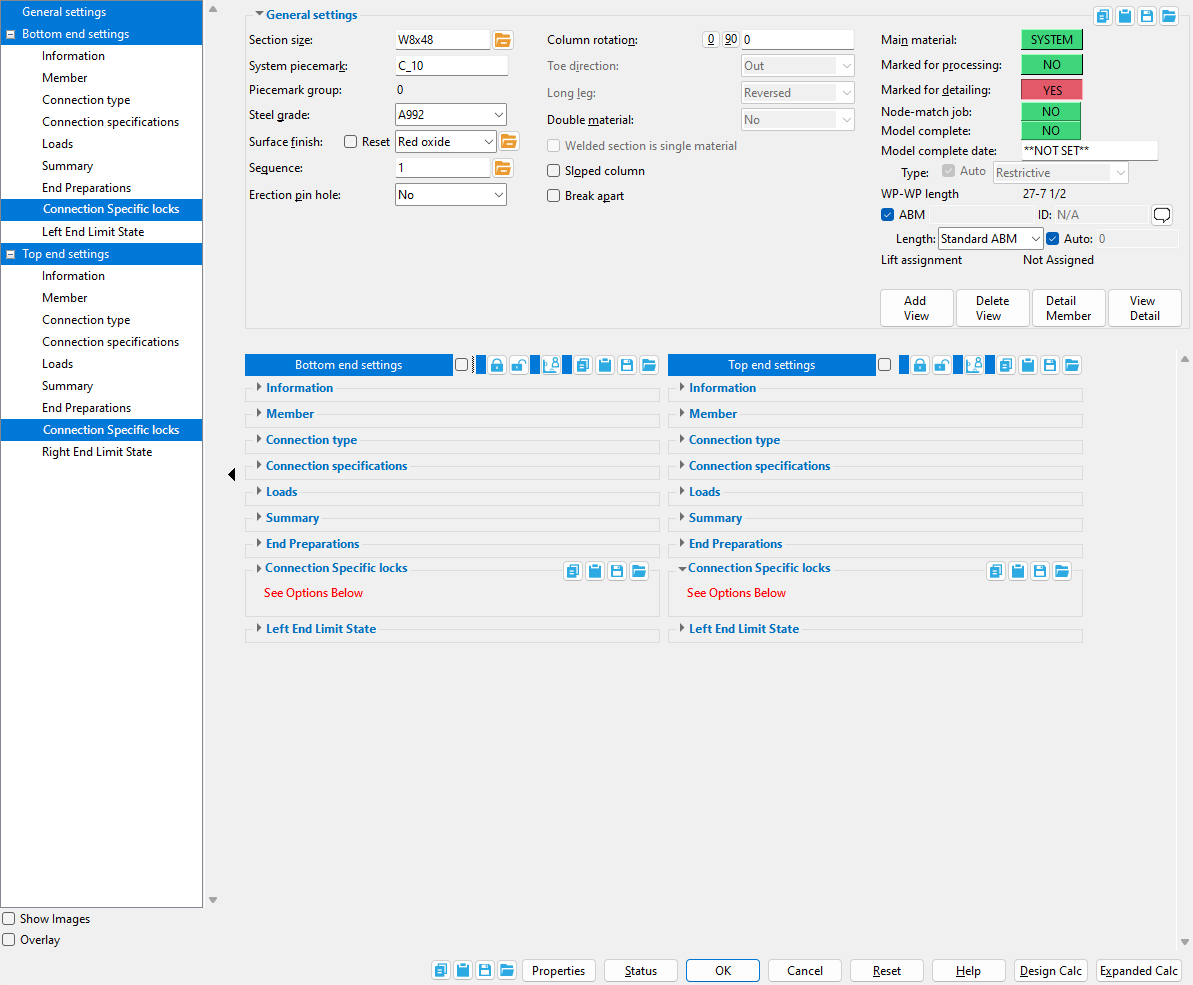This screenshot has height=985, width=1193.
Task: Click the copy icon beside the Properties button
Action: click(x=441, y=970)
